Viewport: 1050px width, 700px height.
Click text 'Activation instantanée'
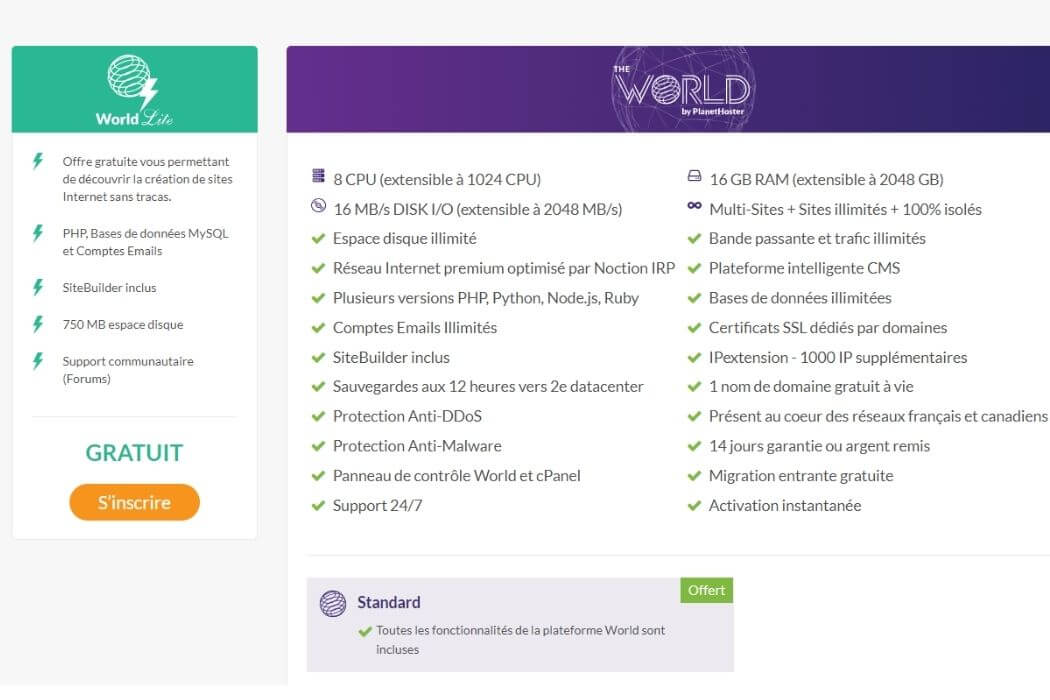[x=785, y=505]
